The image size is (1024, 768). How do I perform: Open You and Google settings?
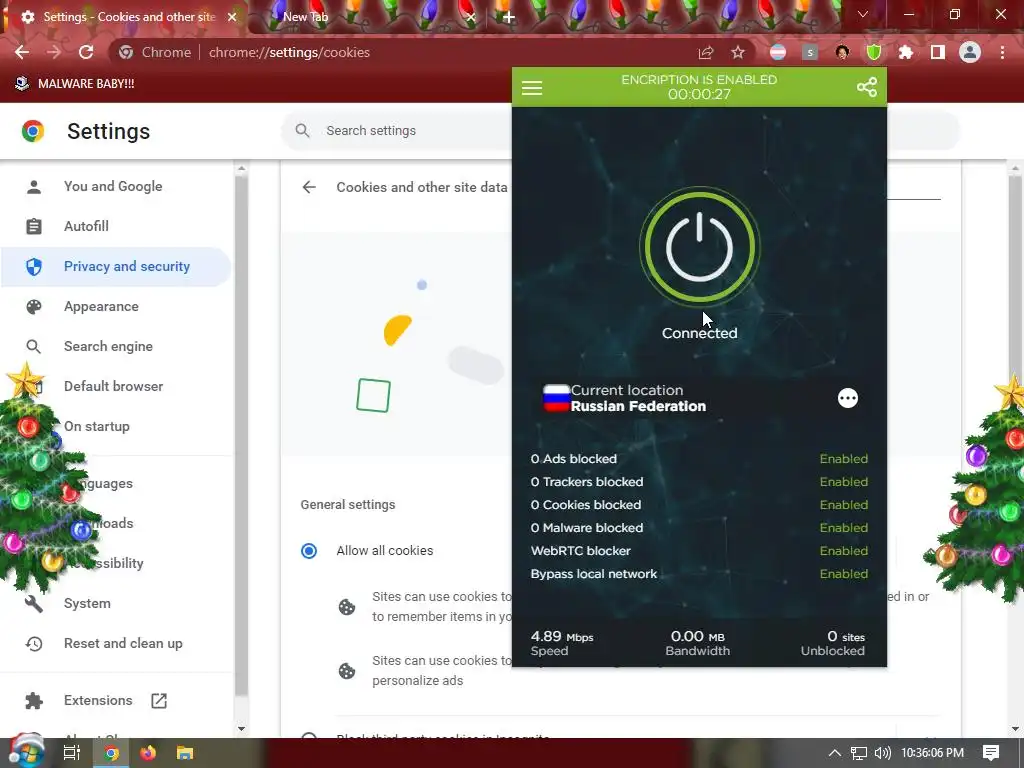tap(113, 186)
